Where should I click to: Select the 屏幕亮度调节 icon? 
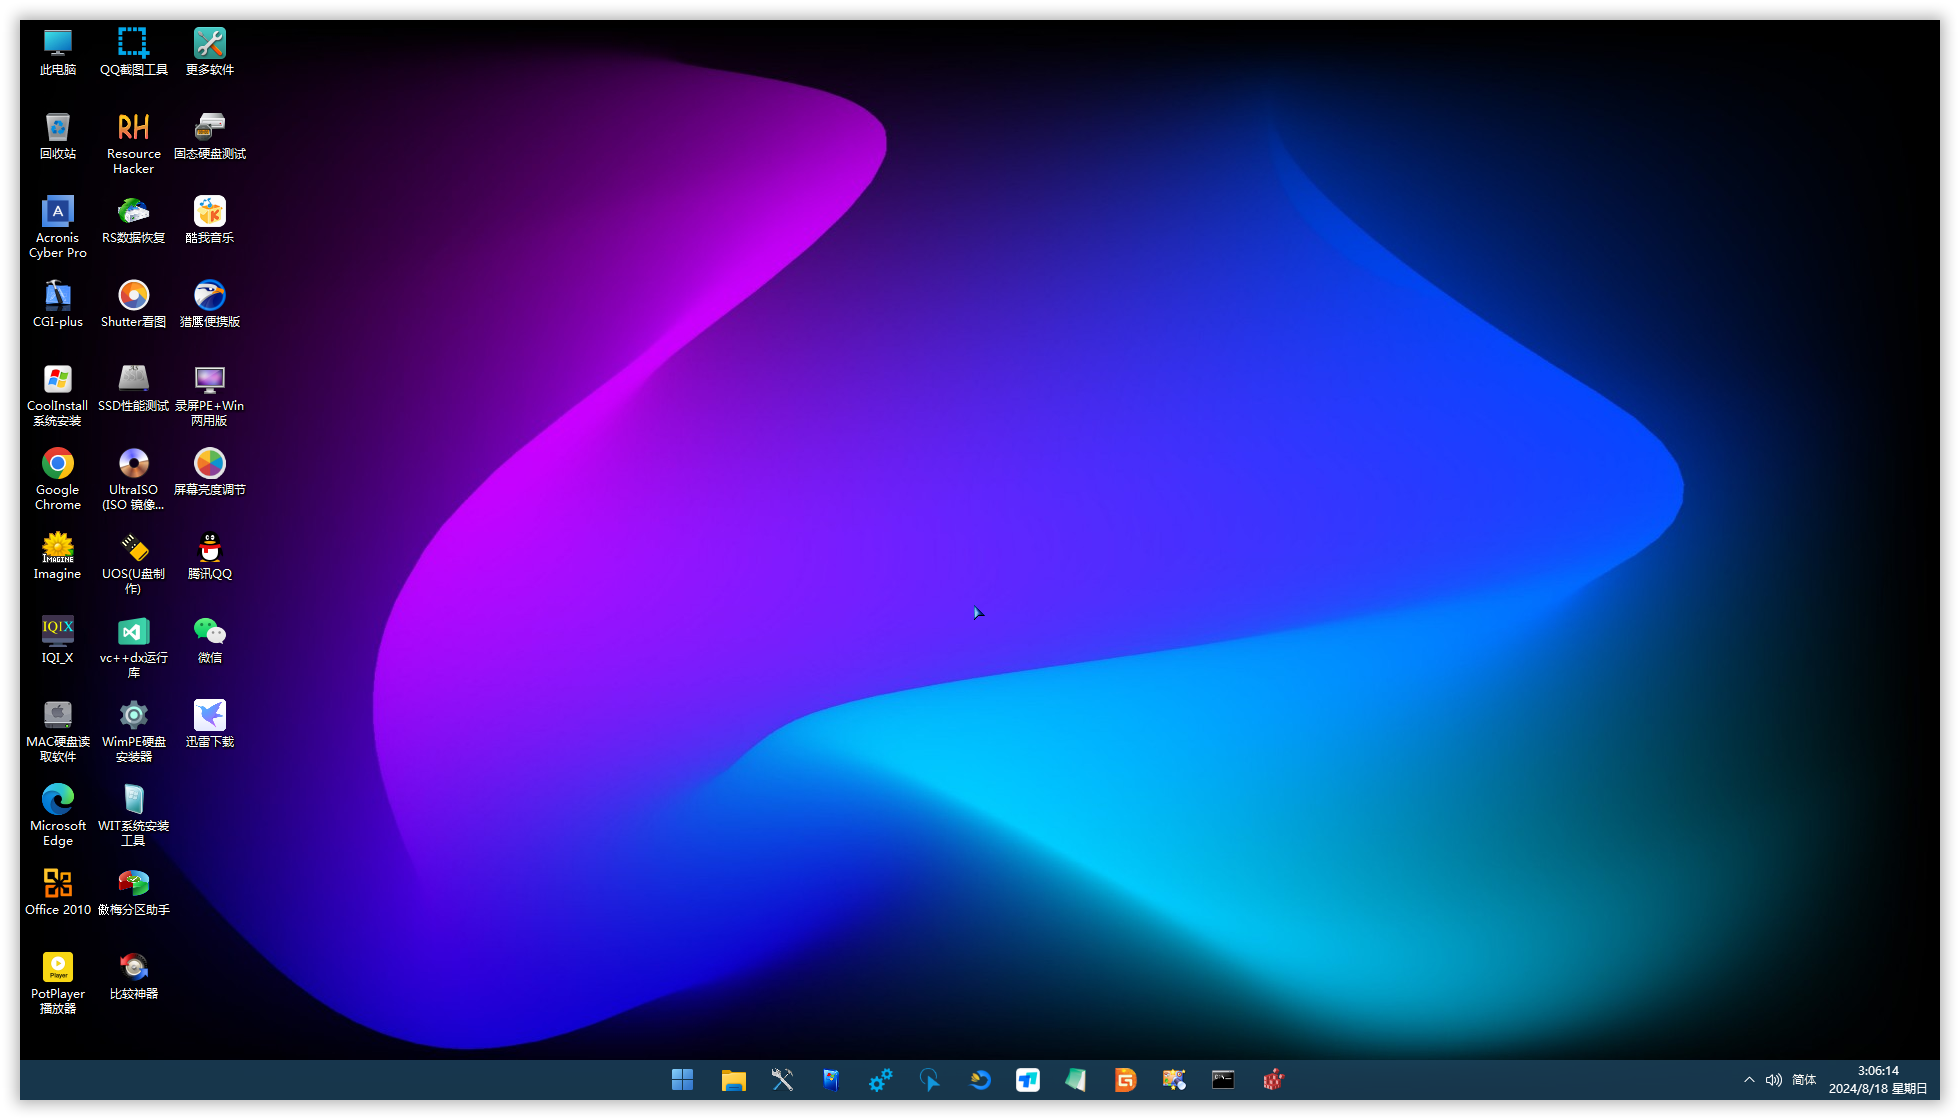pyautogui.click(x=210, y=472)
